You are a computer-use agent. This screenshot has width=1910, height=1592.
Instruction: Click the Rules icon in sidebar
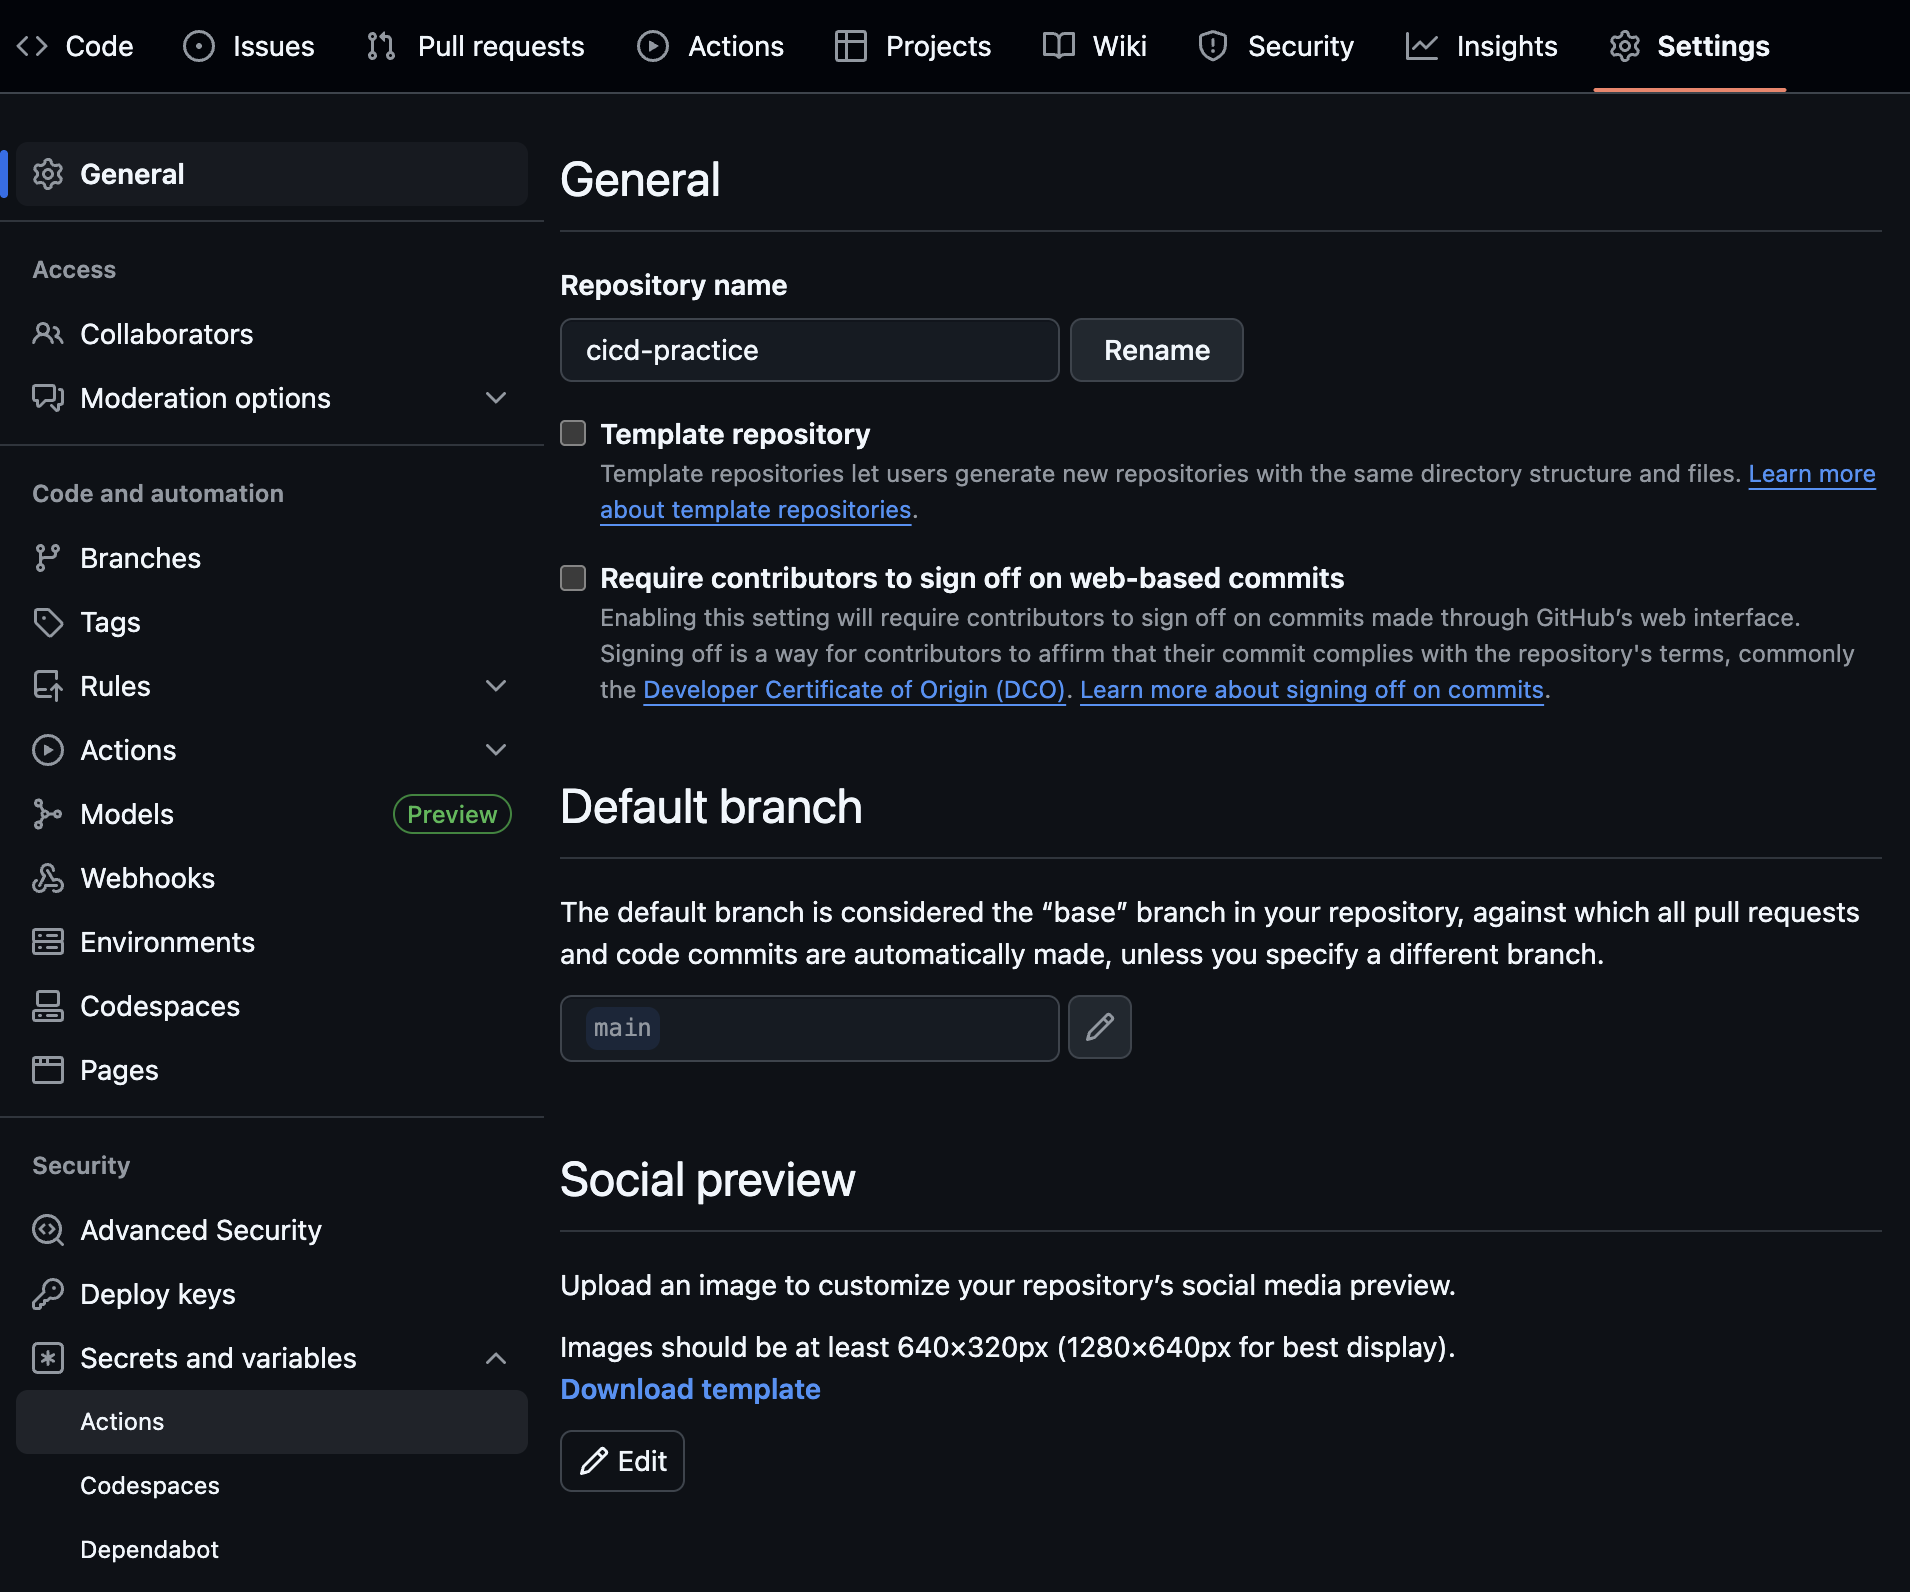pyautogui.click(x=48, y=686)
